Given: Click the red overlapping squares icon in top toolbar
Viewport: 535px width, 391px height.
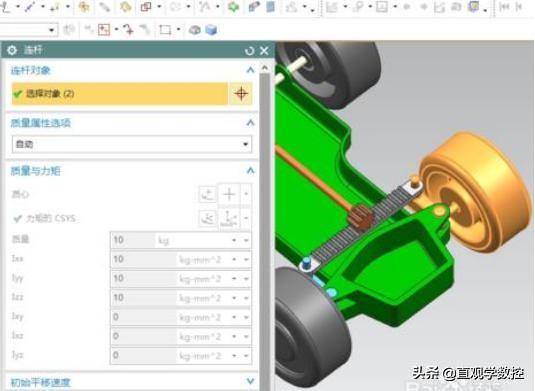Looking at the screenshot, I should tap(146, 7).
